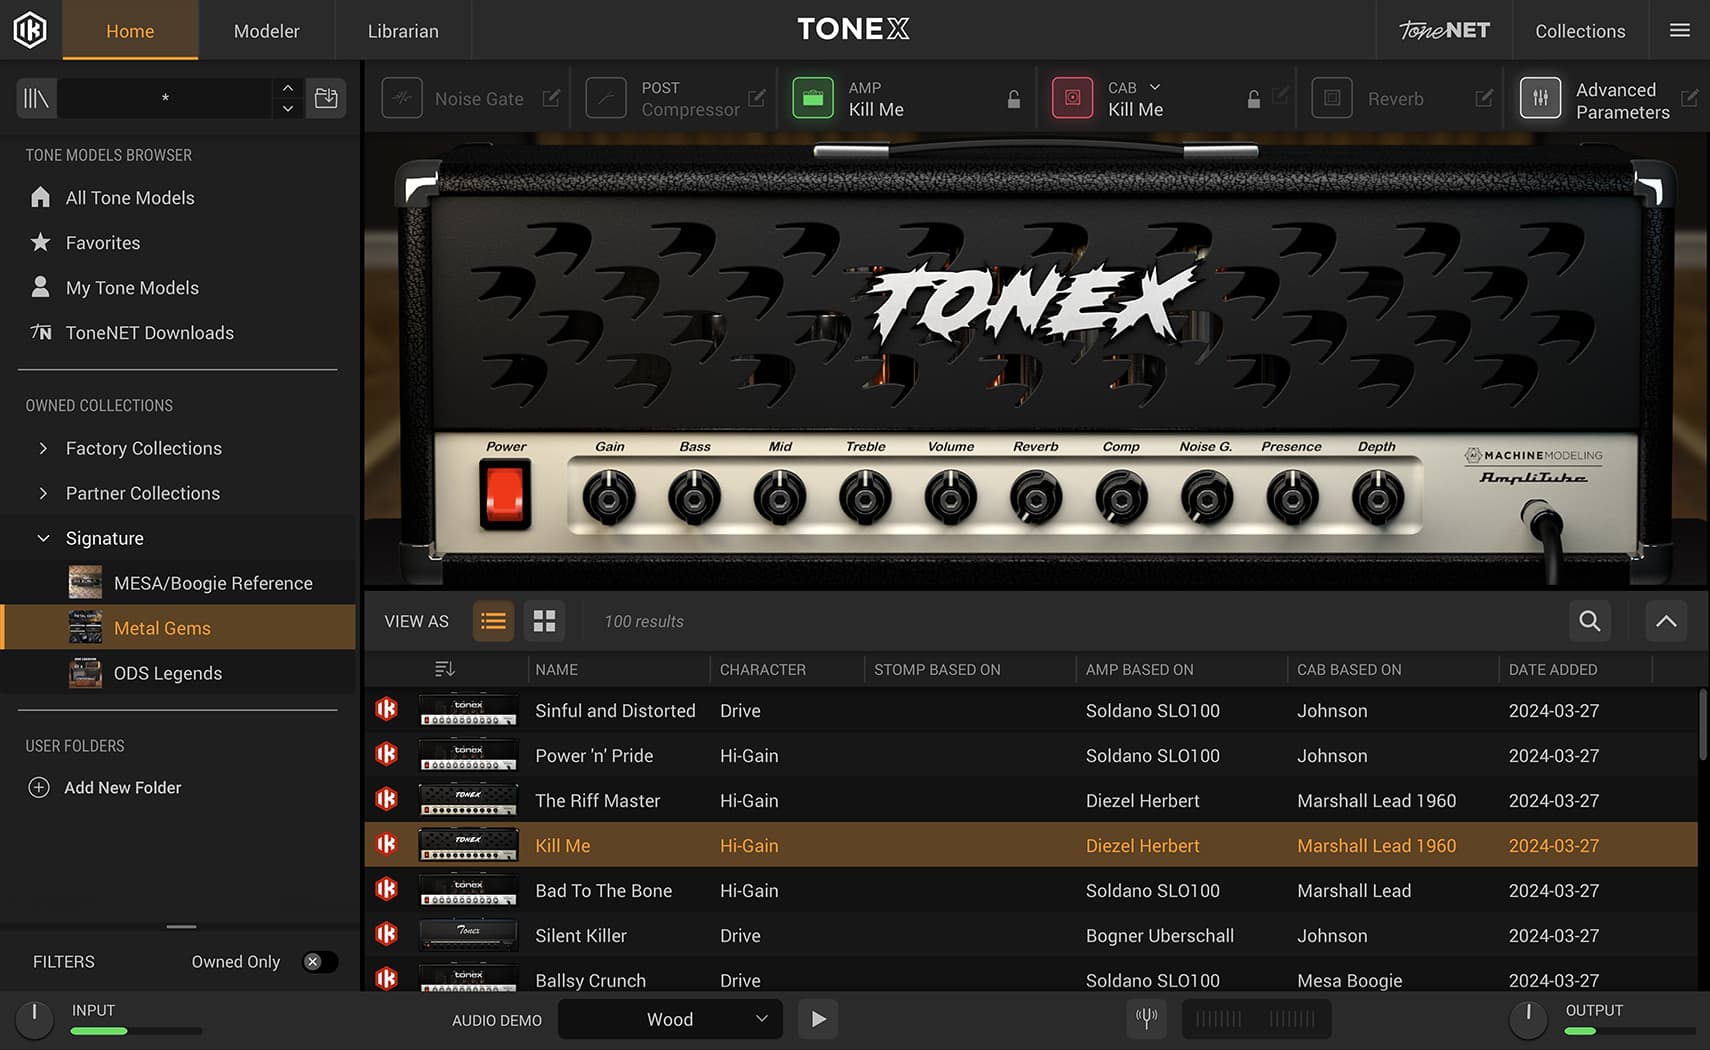
Task: Click the ToneNET Downloads sidebar icon
Action: (x=41, y=332)
